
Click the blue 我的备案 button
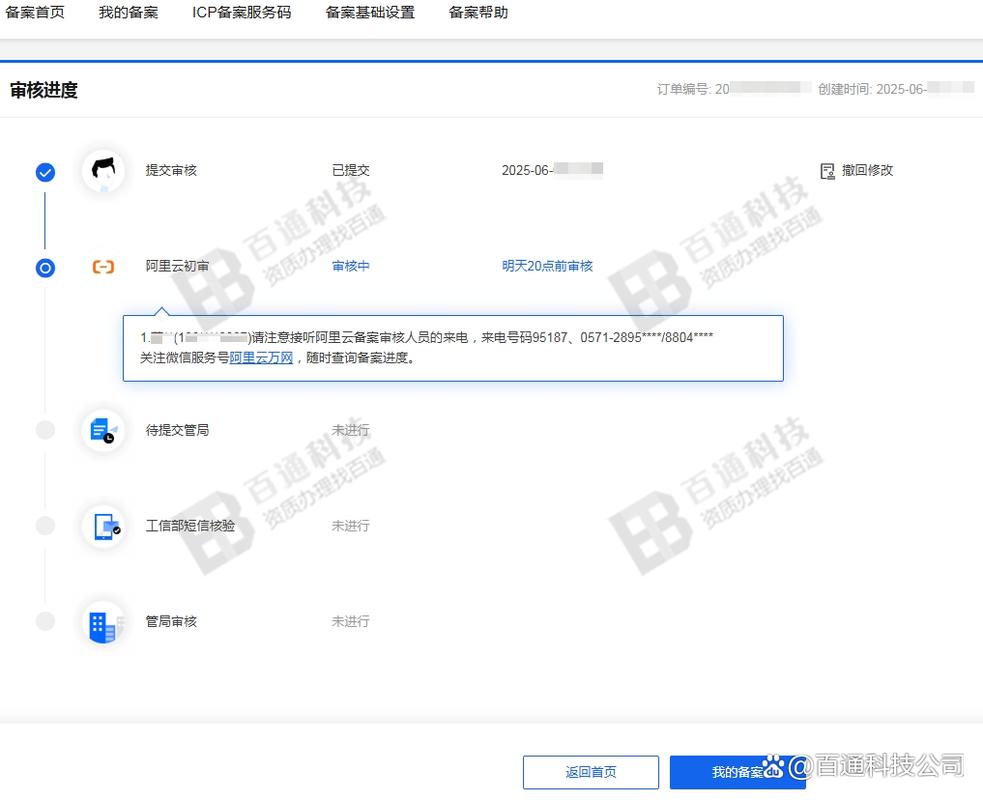[737, 772]
